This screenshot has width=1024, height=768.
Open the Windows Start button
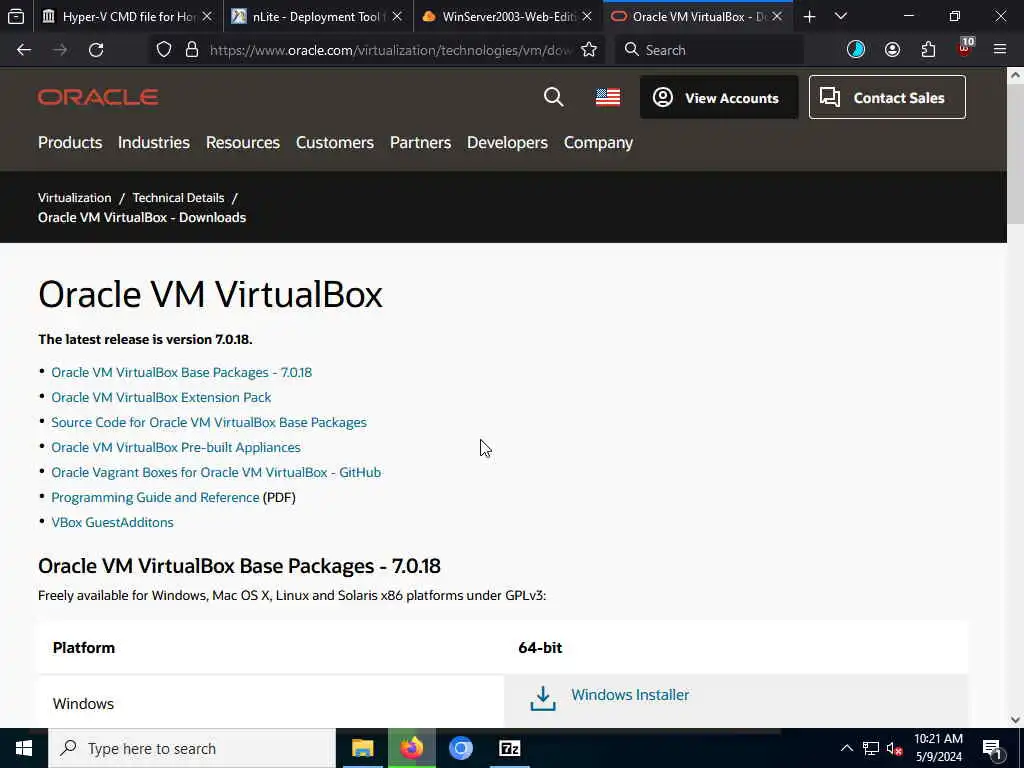pyautogui.click(x=24, y=748)
